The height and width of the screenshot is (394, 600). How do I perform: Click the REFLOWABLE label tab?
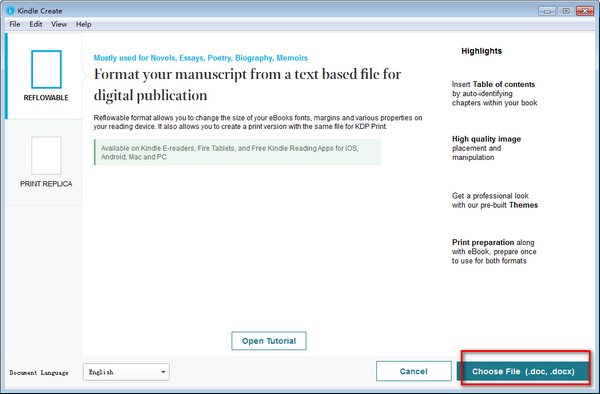point(46,98)
